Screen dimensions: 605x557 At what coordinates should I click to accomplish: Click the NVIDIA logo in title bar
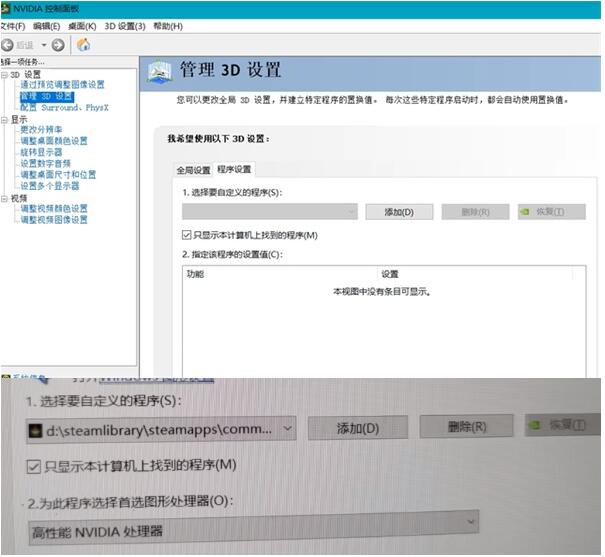coord(5,8)
